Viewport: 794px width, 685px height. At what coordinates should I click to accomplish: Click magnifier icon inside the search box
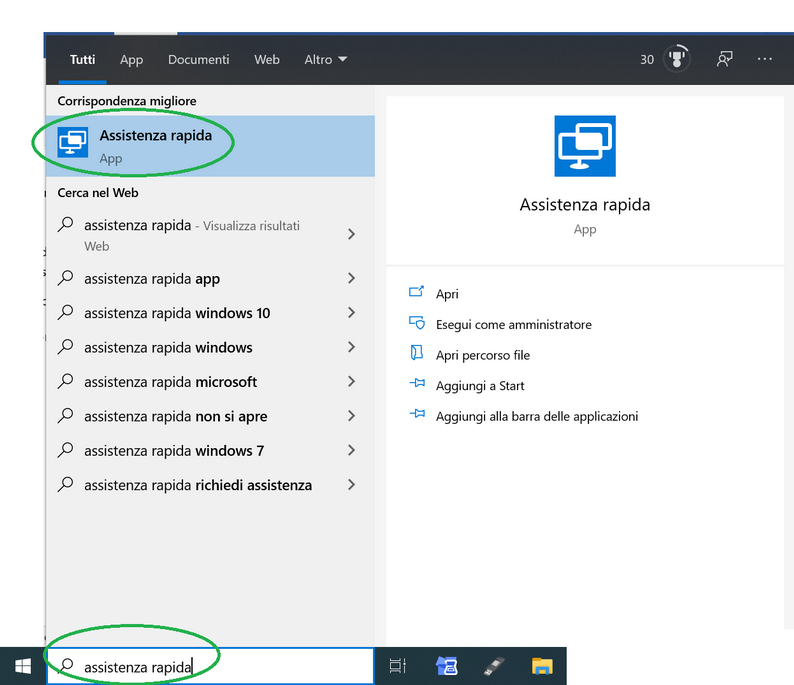tap(66, 666)
